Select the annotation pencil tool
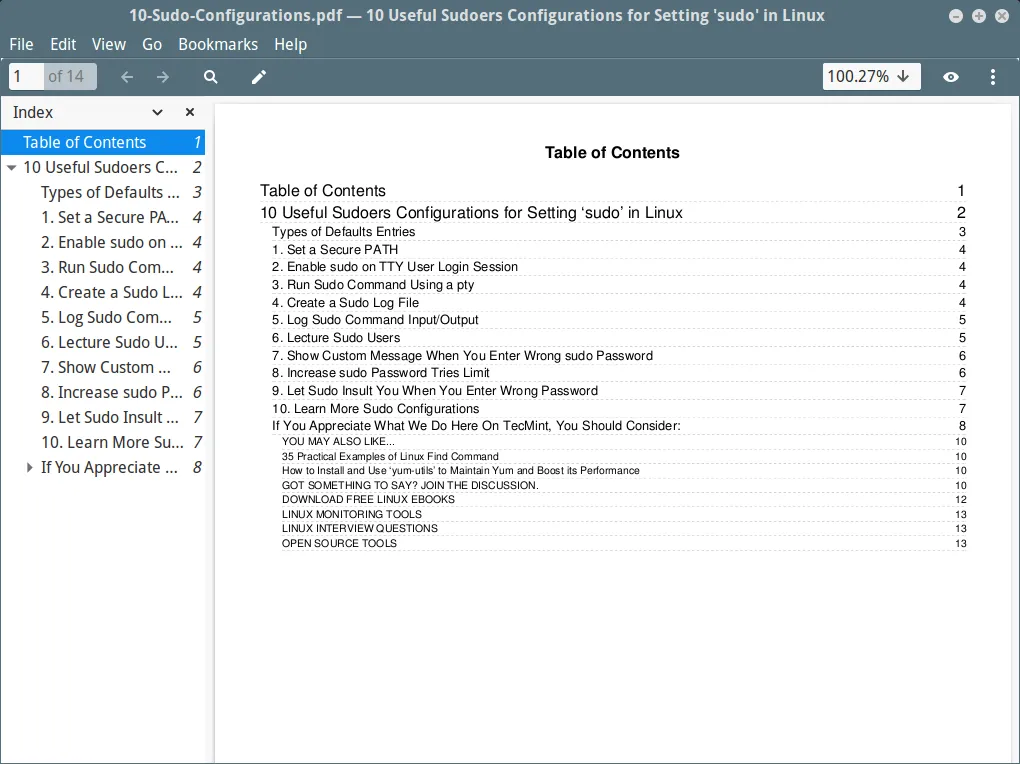This screenshot has width=1020, height=764. [258, 76]
